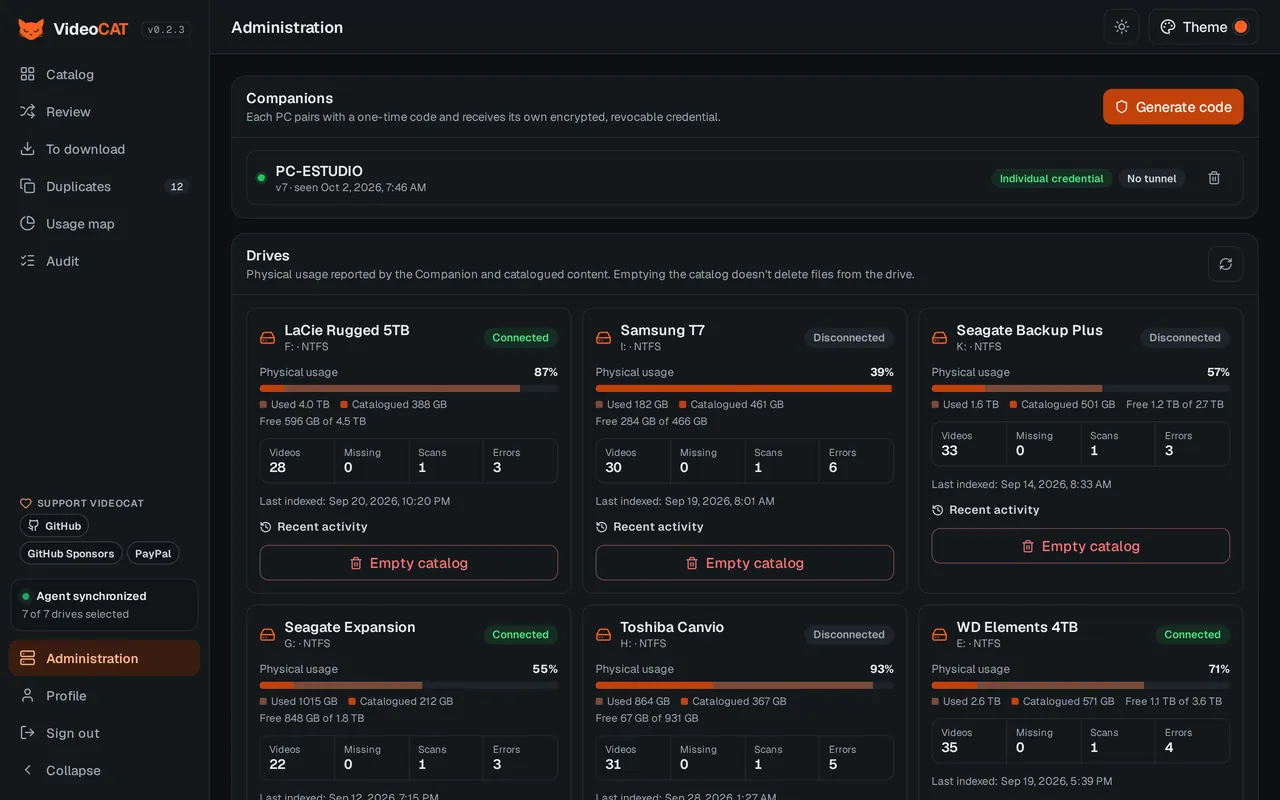Click the Toshiba Canvio drive icon

click(x=604, y=635)
